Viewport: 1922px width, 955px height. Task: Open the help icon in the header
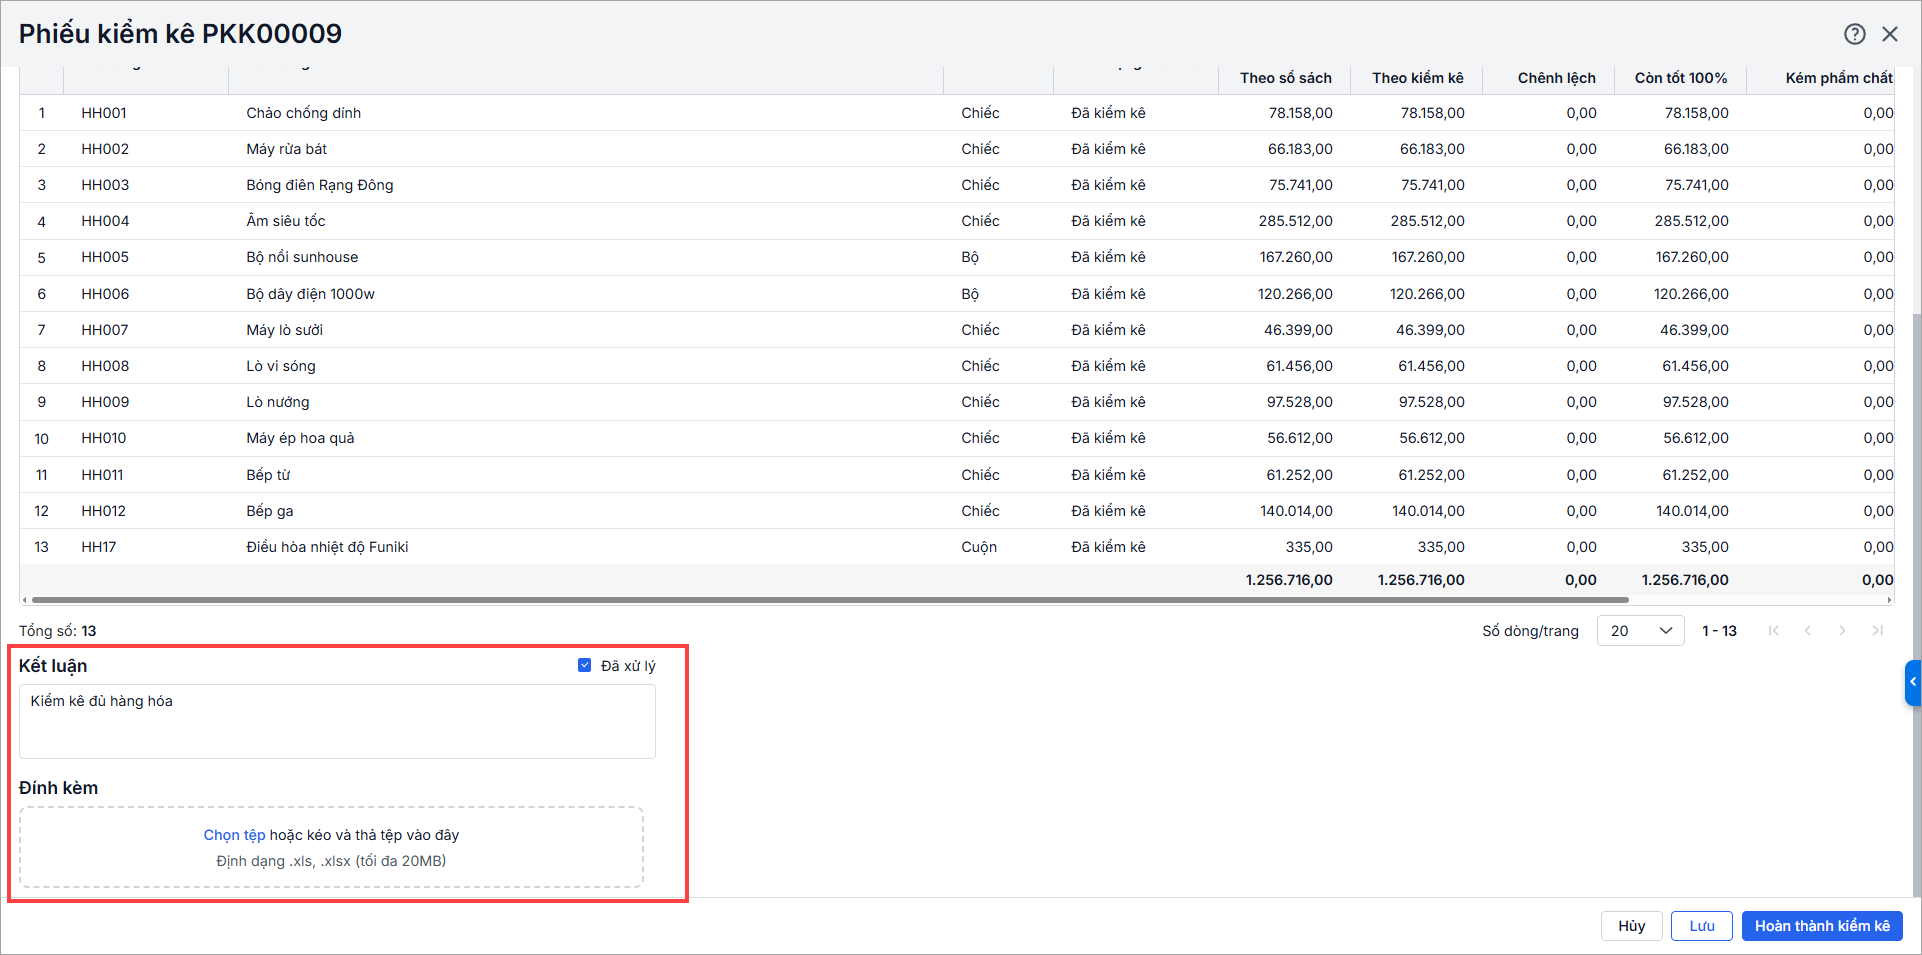(1854, 34)
